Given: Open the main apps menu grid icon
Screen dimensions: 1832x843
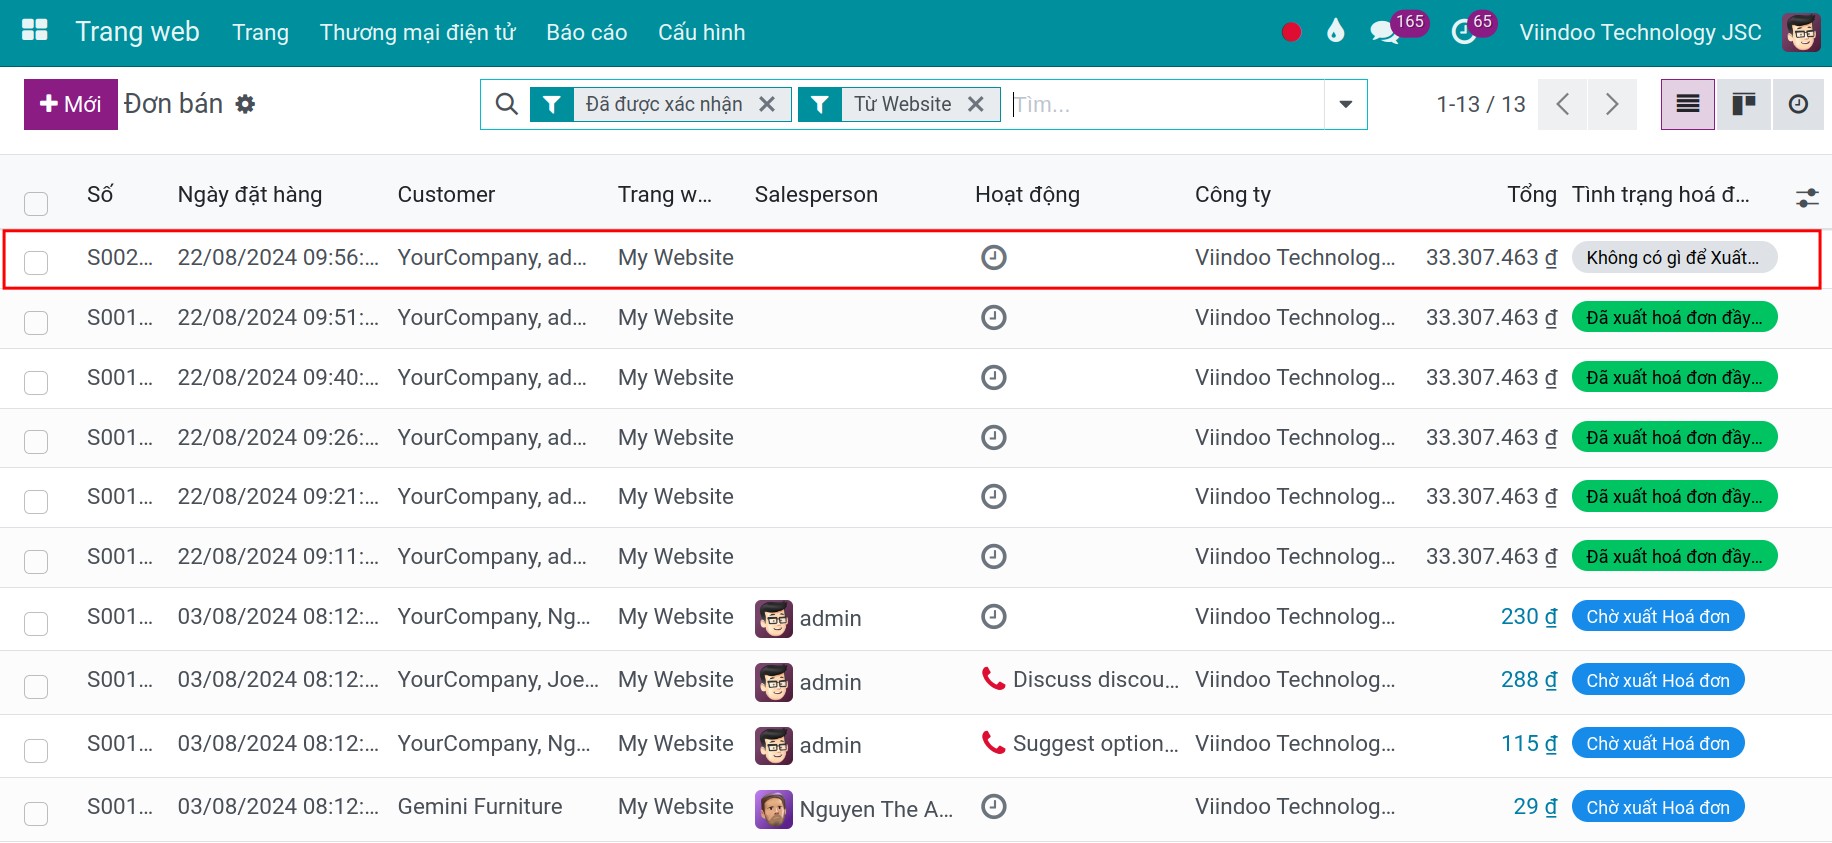Looking at the screenshot, I should click(x=35, y=30).
